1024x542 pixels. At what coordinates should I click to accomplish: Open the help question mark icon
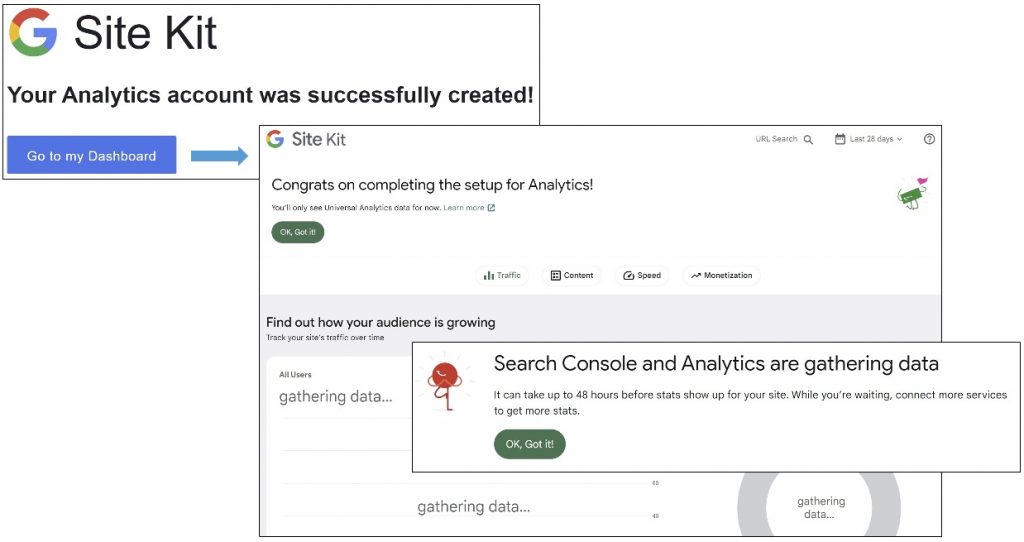[929, 140]
